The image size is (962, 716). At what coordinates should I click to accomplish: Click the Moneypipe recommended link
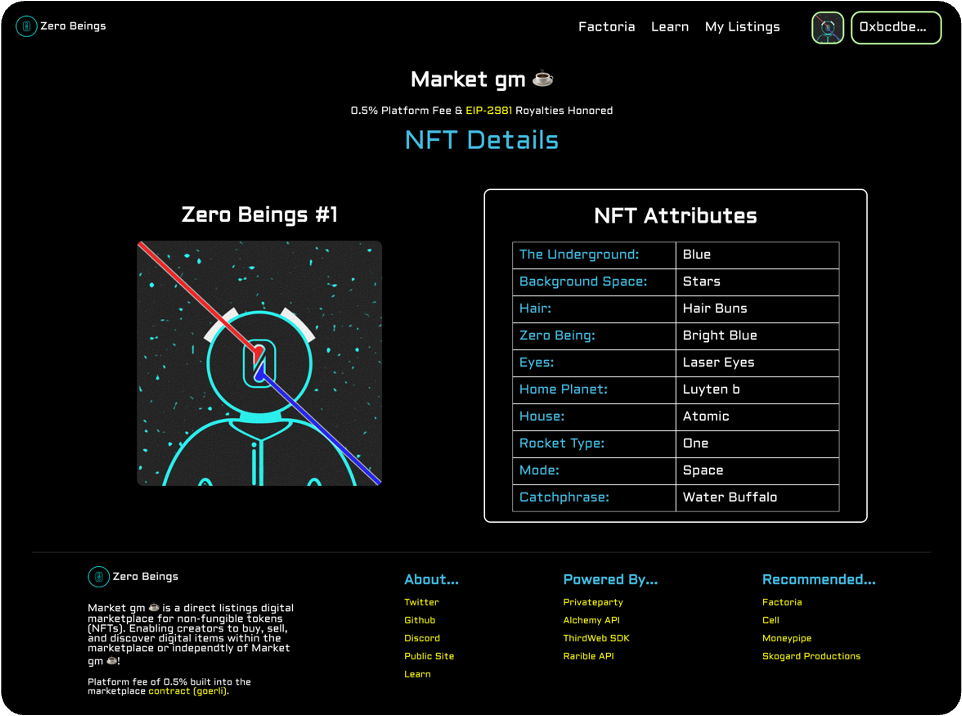coord(786,639)
